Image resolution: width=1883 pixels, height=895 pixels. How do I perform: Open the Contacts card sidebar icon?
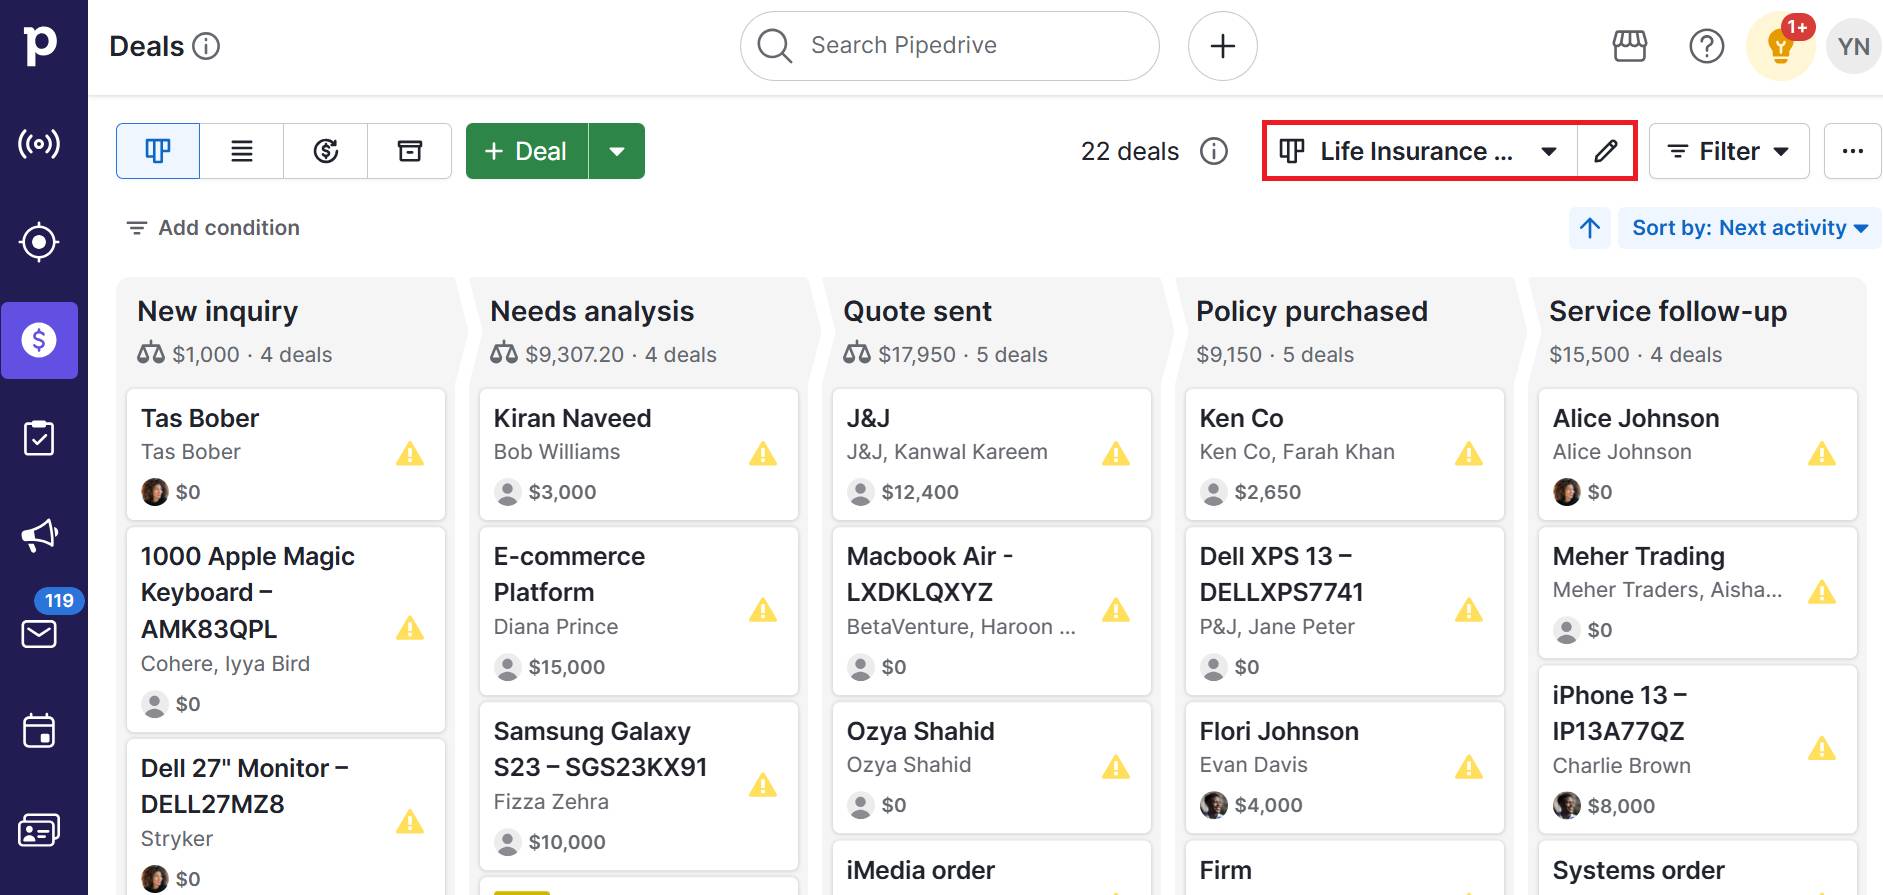click(x=39, y=830)
